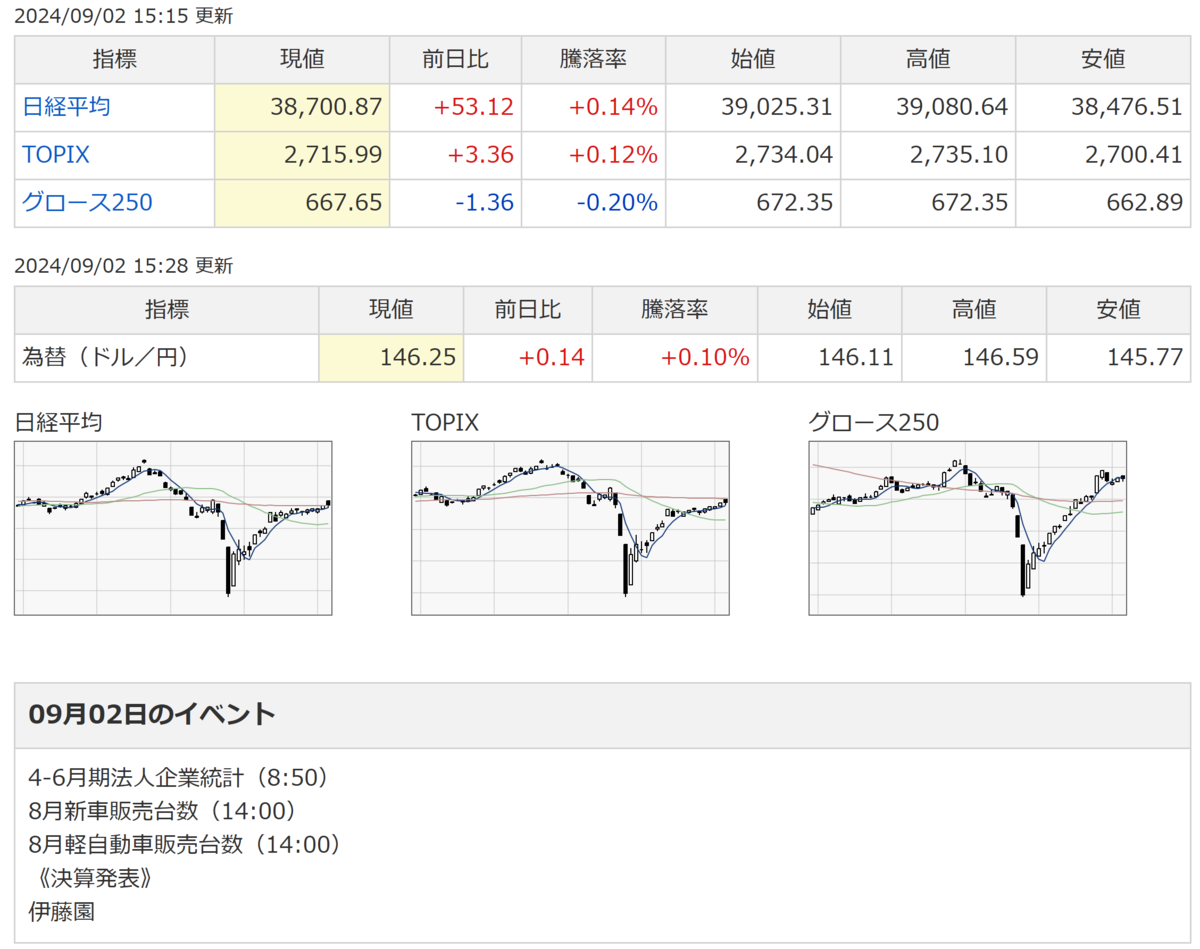The height and width of the screenshot is (949, 1200).
Task: Click the 2024/09/02 15:15 更新 timestamp
Action: coord(124,16)
